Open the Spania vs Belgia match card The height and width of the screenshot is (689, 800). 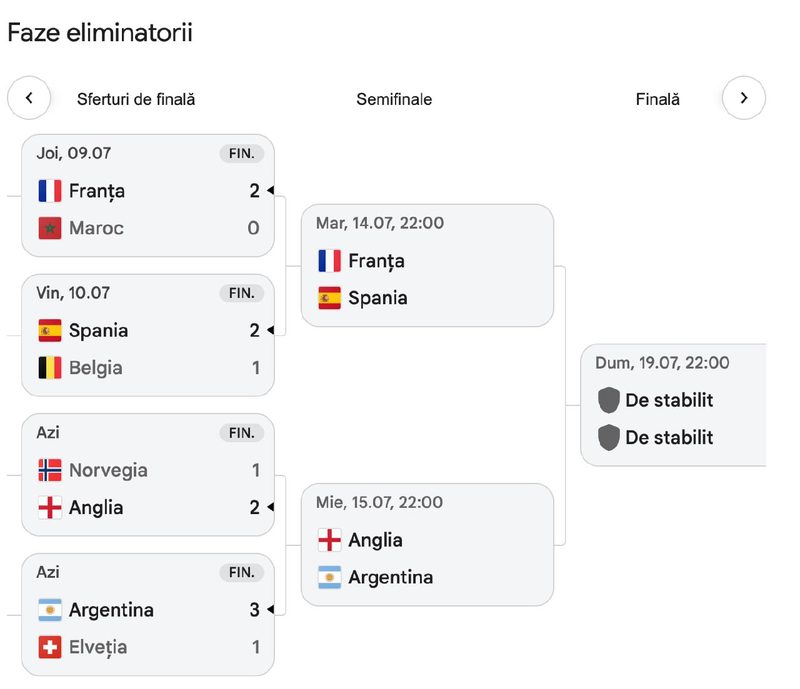(148, 335)
